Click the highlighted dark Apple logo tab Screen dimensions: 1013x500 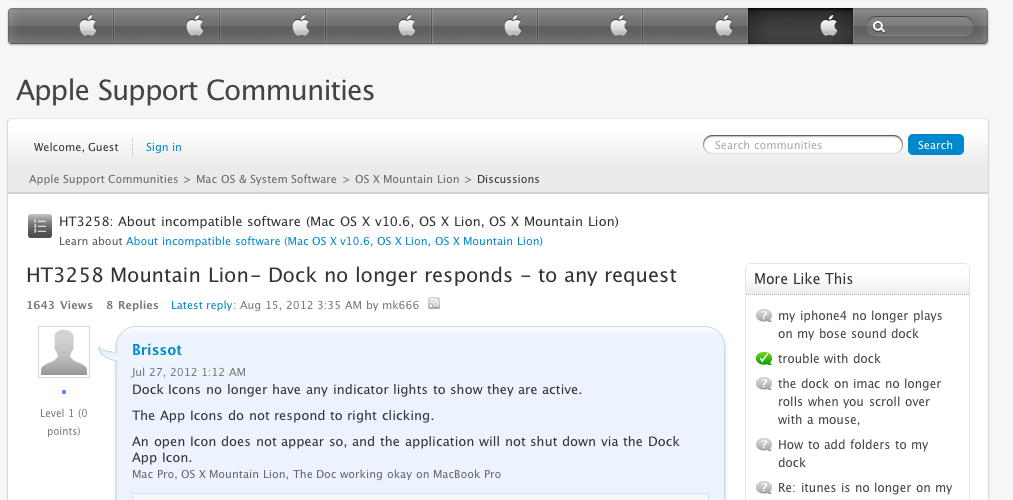(828, 27)
